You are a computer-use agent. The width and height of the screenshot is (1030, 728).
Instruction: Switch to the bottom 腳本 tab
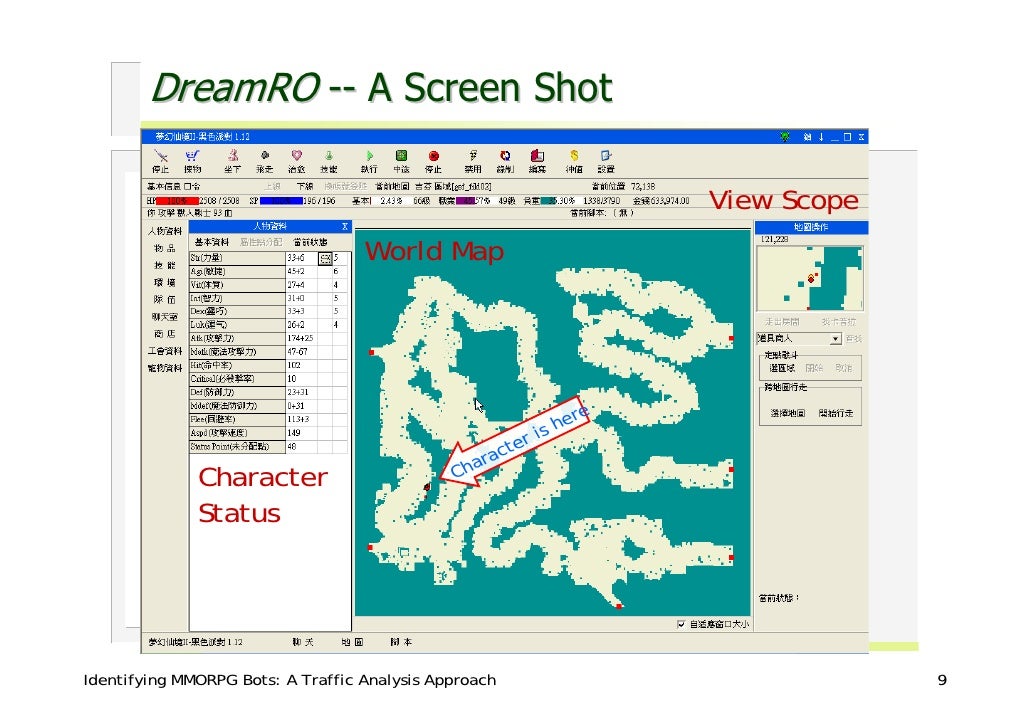[401, 642]
